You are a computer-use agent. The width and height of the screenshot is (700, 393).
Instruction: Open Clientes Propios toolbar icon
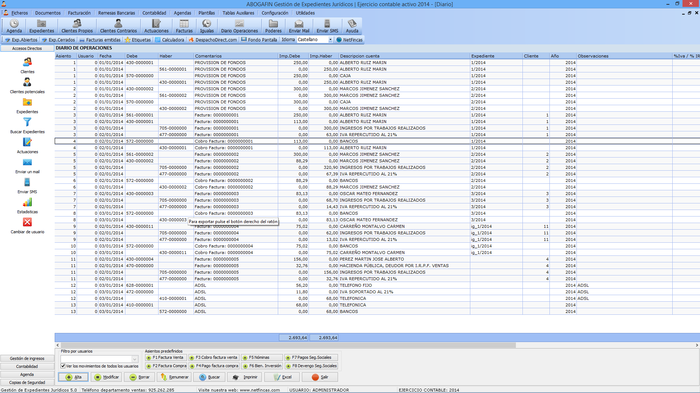(x=77, y=26)
